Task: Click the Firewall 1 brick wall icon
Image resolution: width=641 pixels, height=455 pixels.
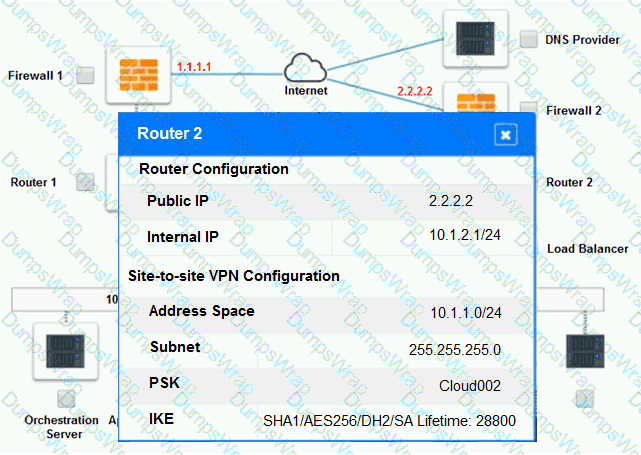Action: (138, 74)
